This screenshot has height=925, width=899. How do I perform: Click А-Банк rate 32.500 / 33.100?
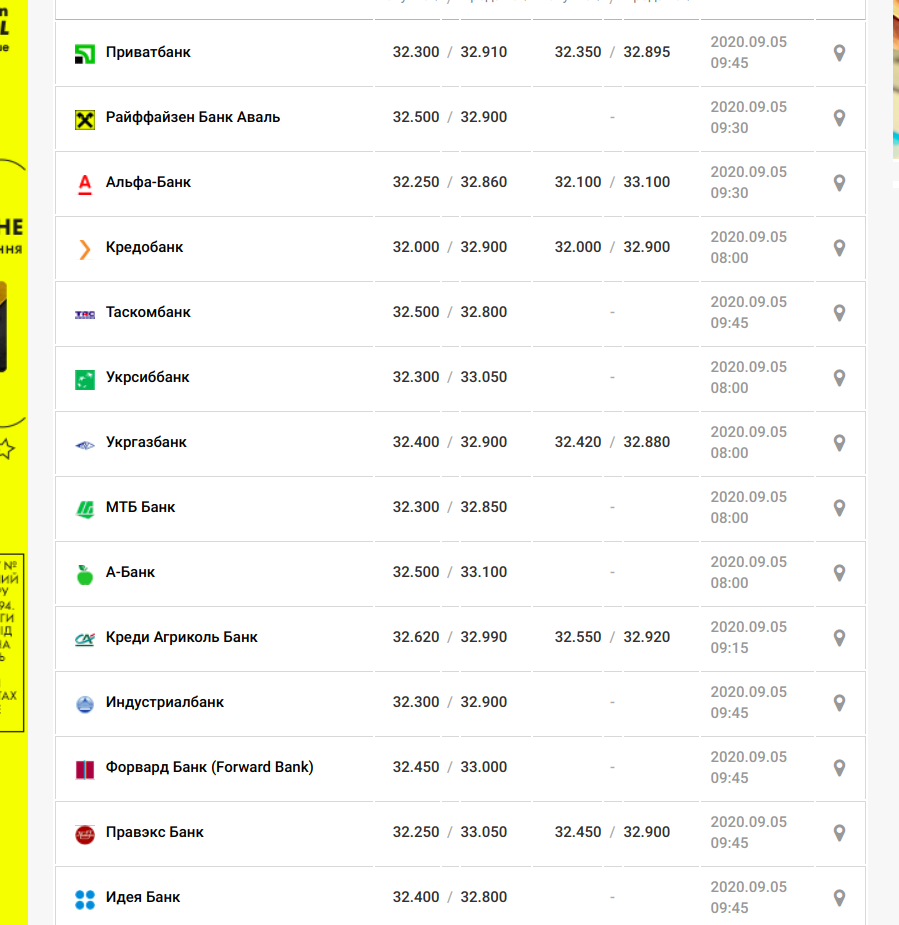[450, 572]
